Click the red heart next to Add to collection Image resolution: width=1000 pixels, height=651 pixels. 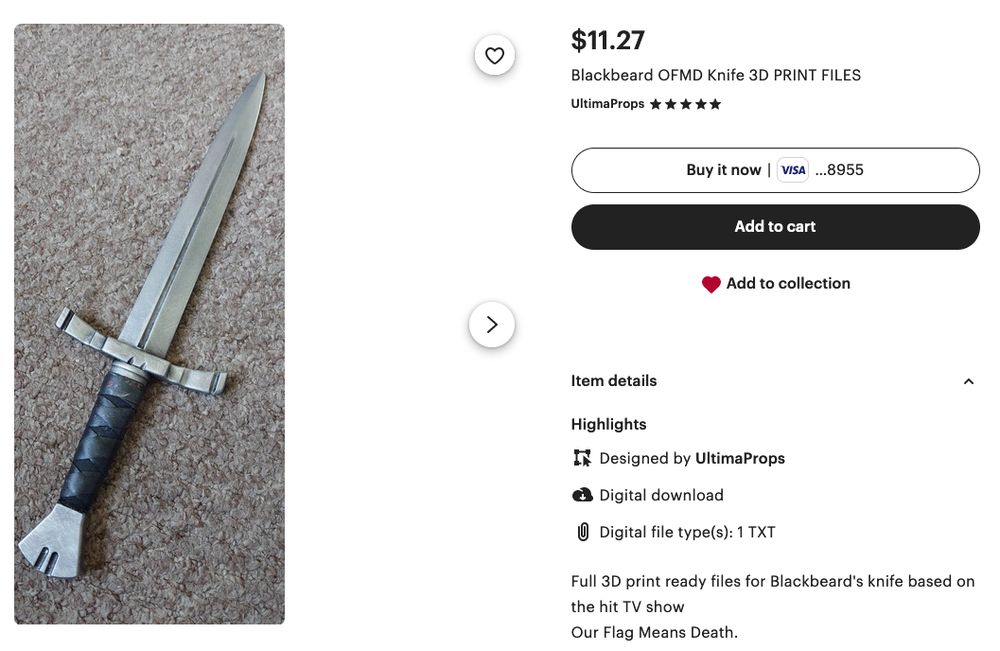click(x=711, y=284)
